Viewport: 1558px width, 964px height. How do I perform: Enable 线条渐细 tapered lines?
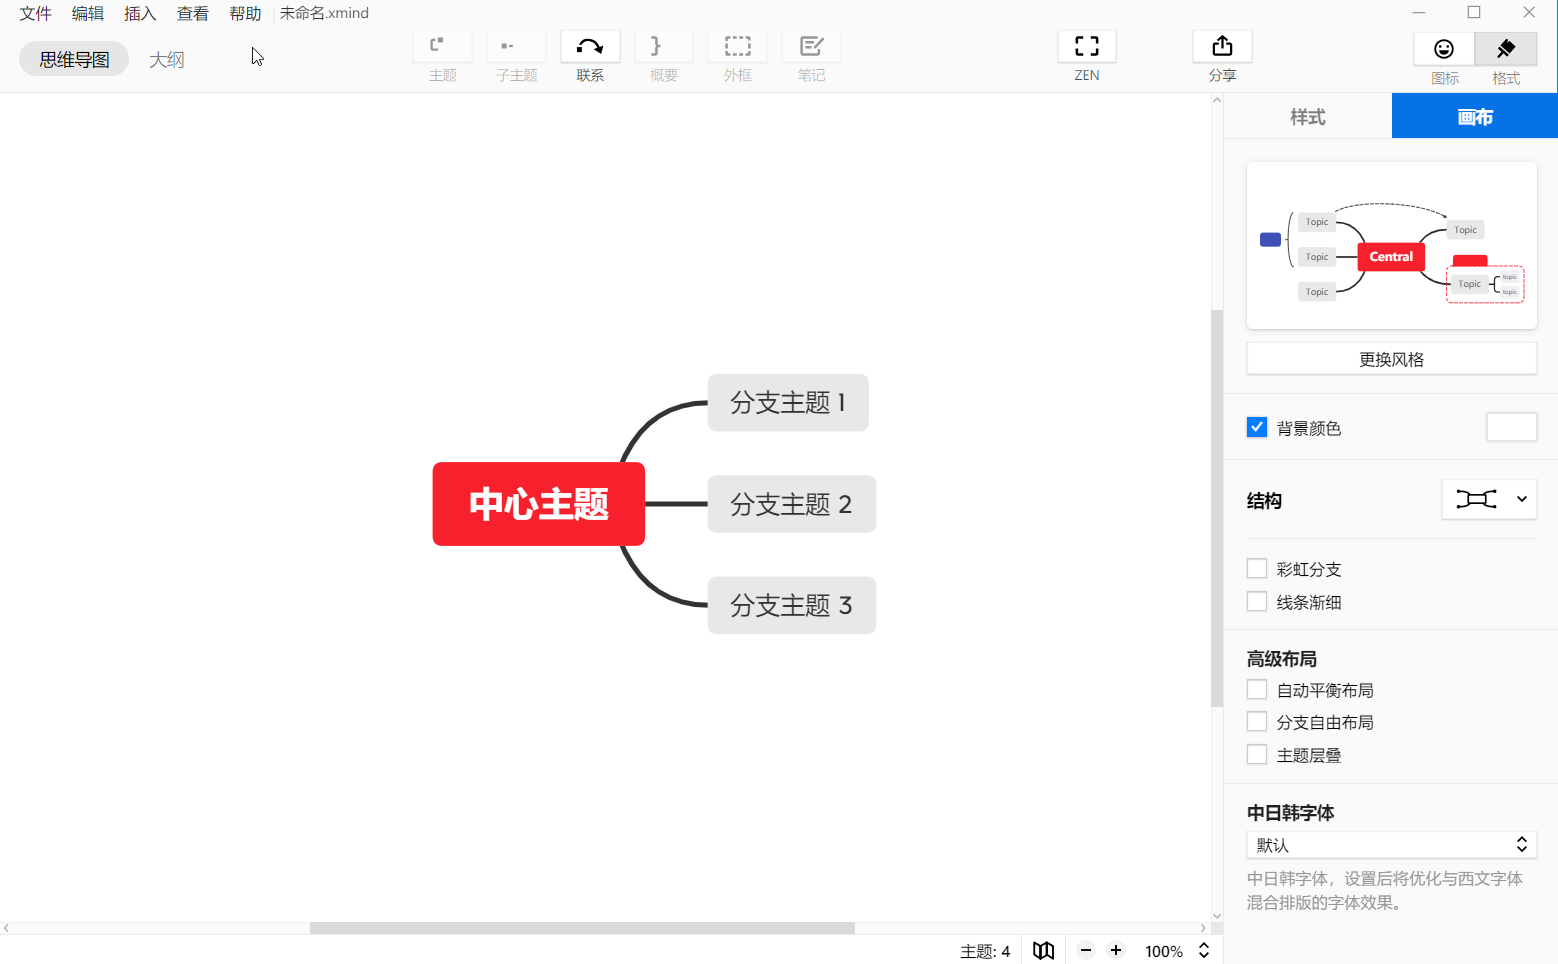(1257, 601)
